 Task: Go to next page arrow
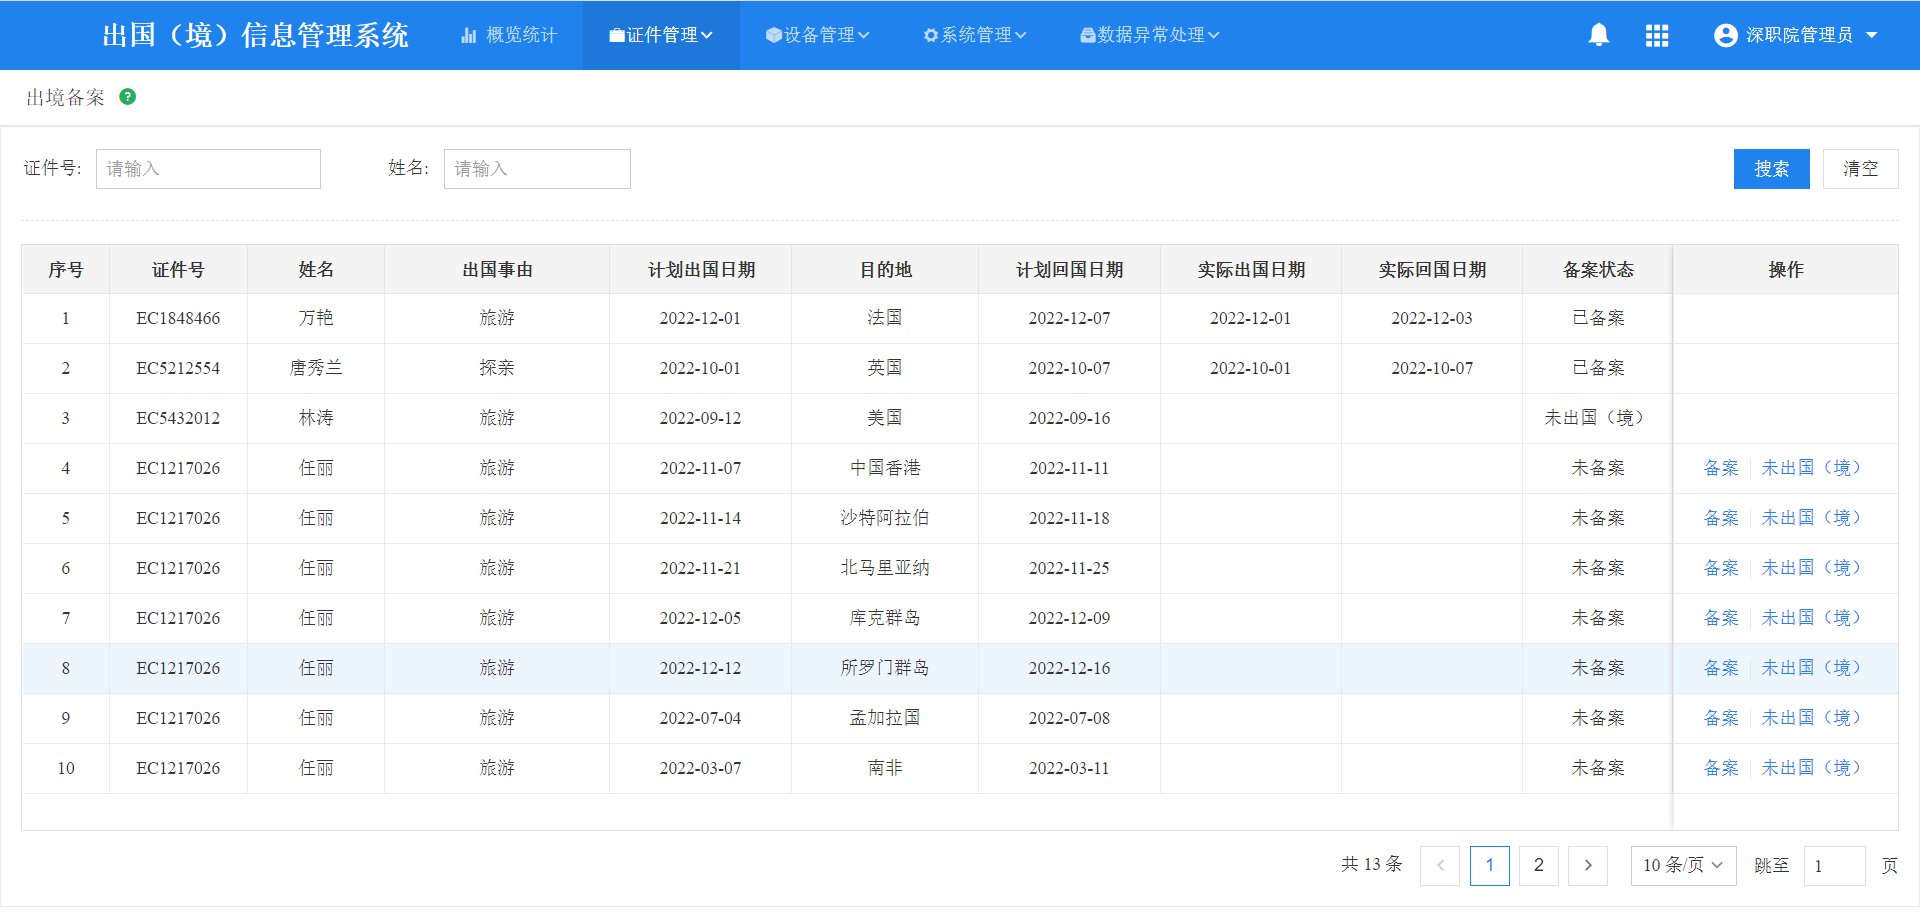point(1587,866)
